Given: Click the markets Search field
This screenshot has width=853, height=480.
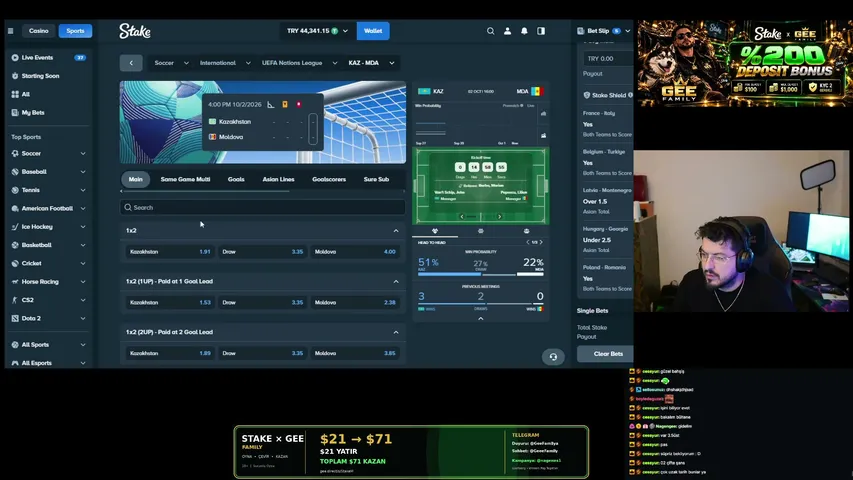Looking at the screenshot, I should coord(263,207).
